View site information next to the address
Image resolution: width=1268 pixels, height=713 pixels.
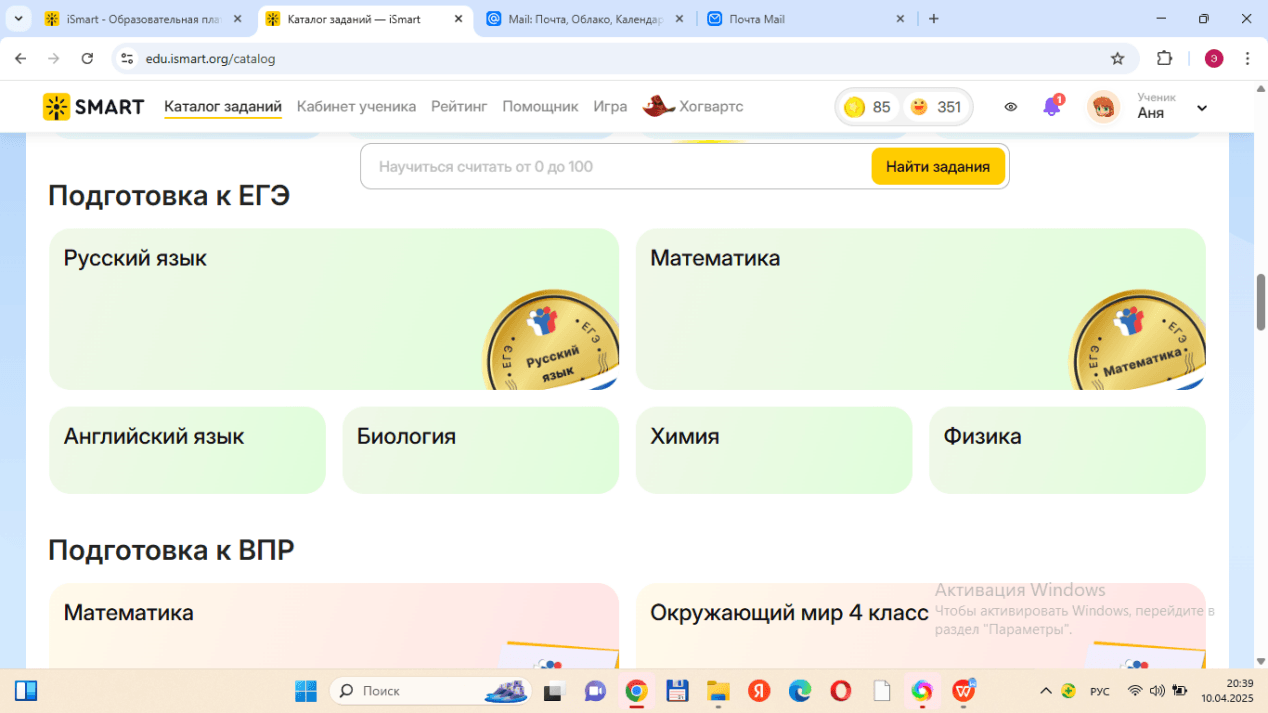tap(127, 59)
